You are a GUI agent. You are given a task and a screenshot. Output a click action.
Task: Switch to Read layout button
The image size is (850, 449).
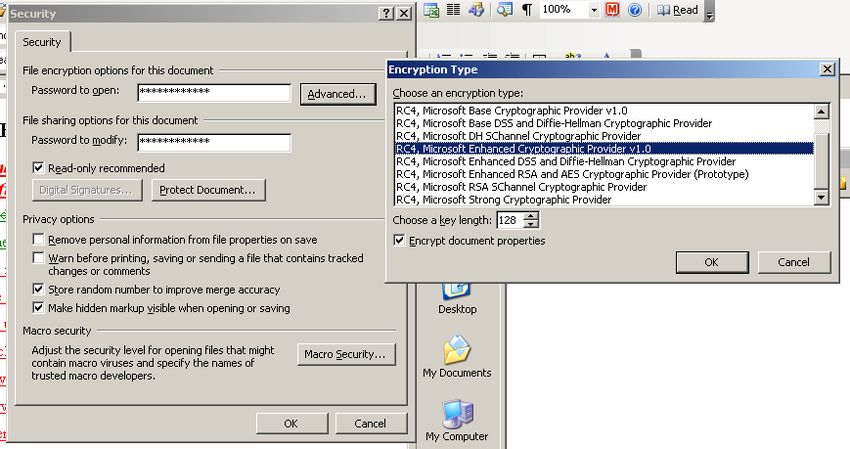[677, 10]
